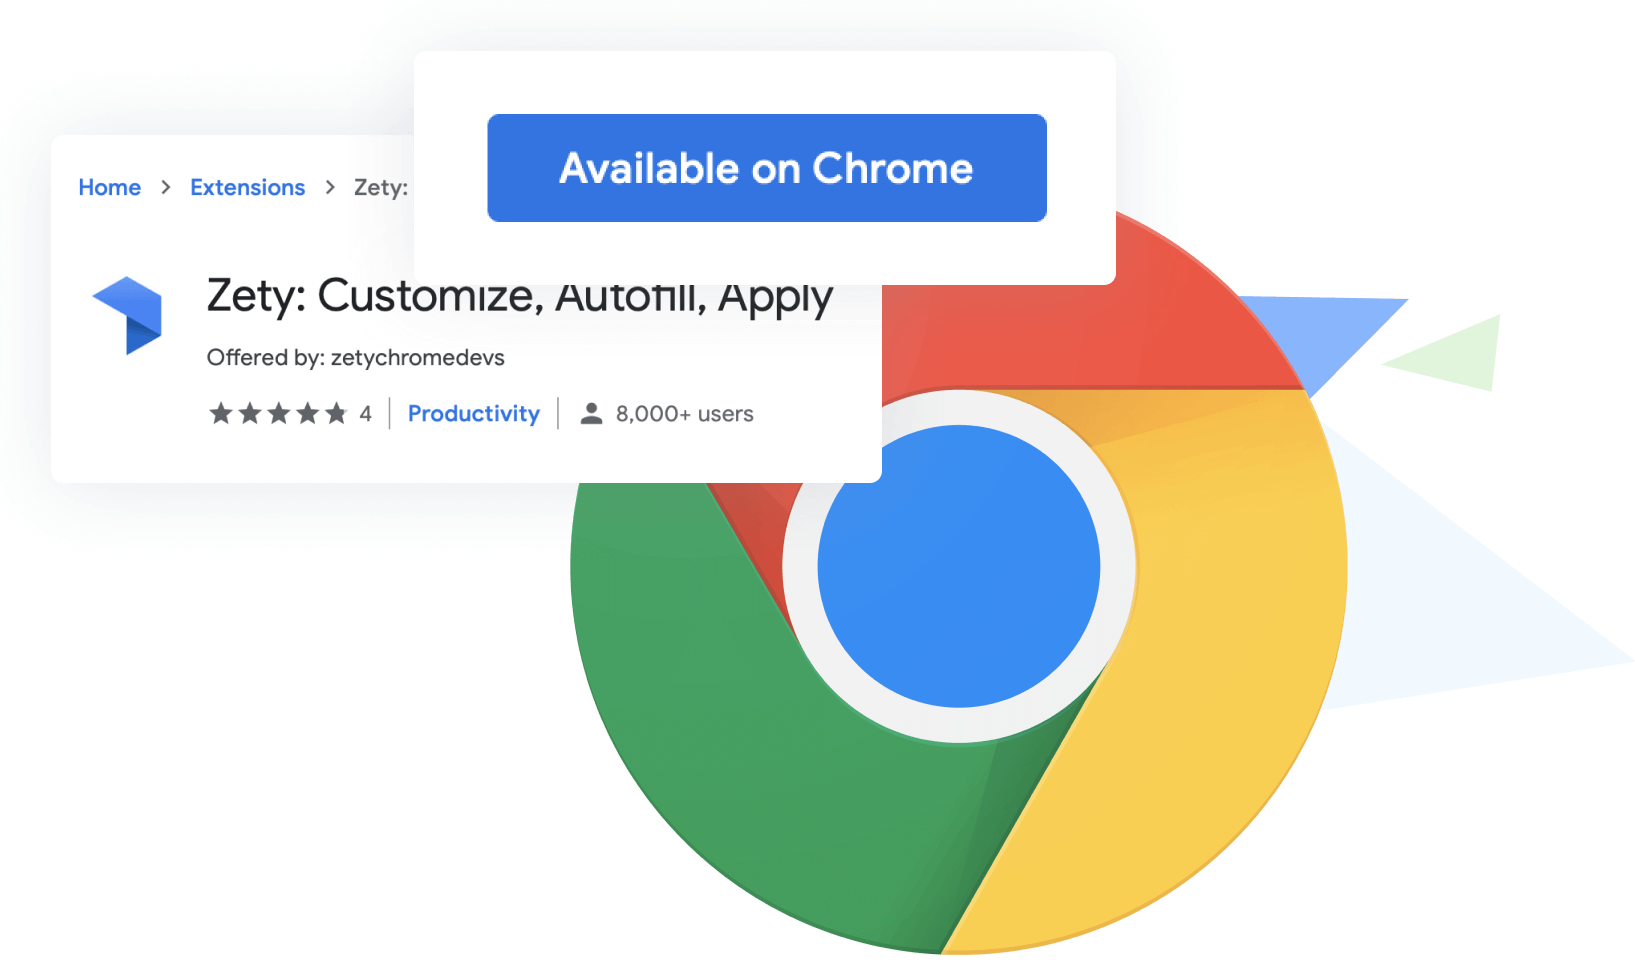The image size is (1635, 966).
Task: Click the person icon beside user count
Action: (x=592, y=413)
